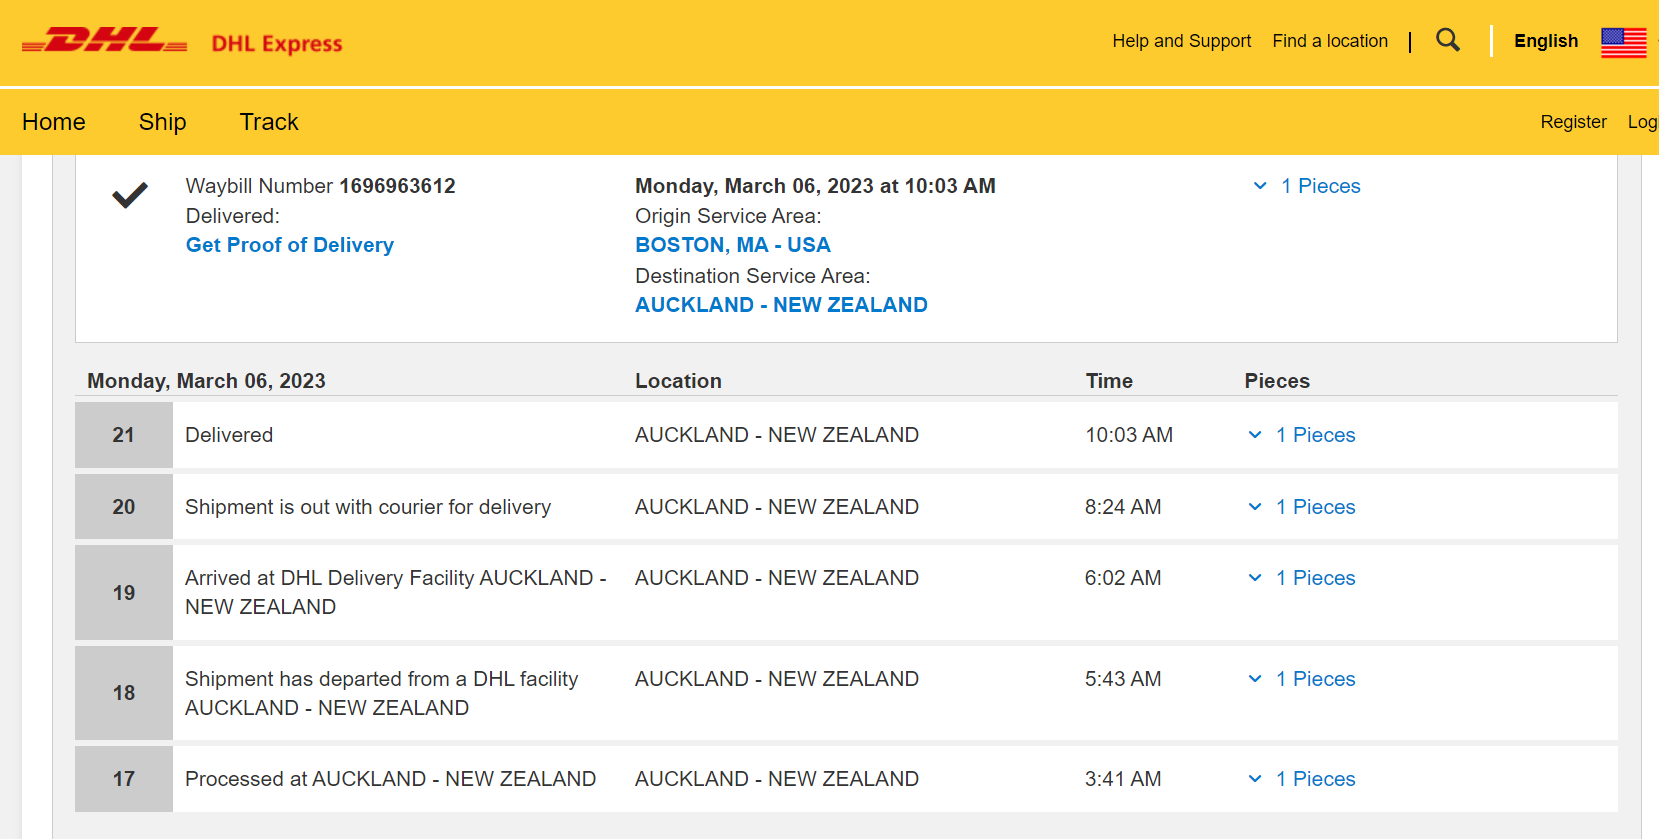Click the Location column header

(678, 381)
